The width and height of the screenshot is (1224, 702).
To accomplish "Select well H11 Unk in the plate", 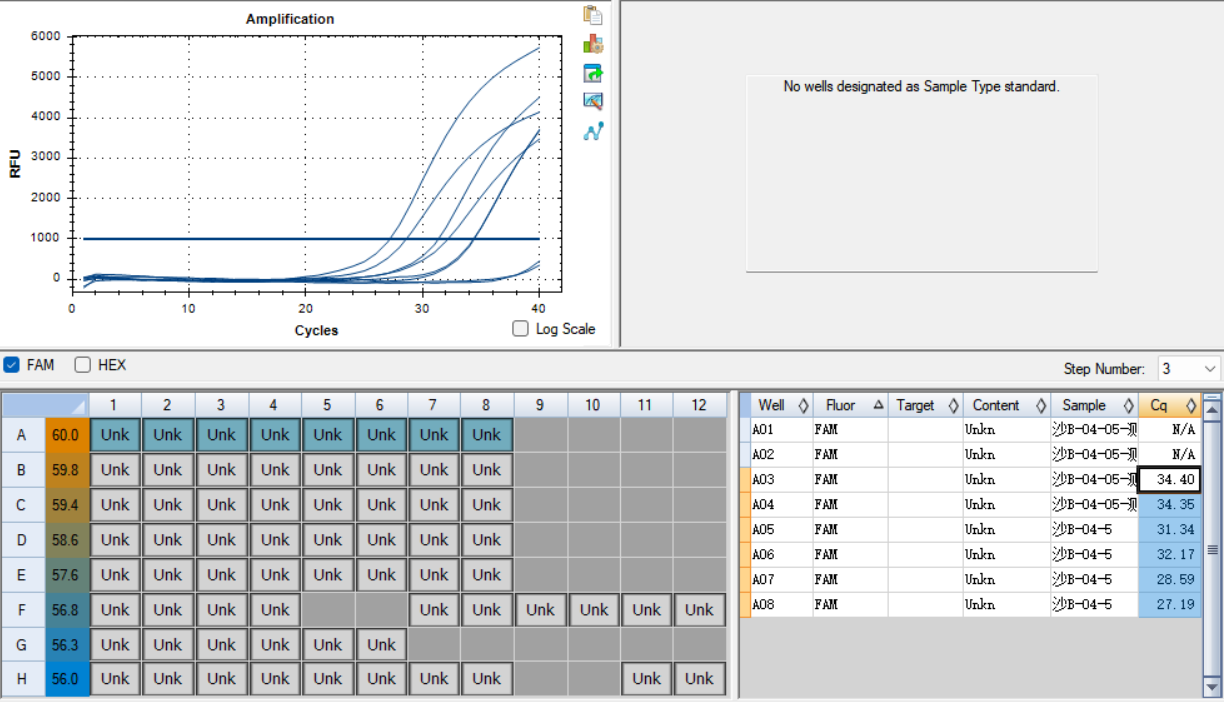I will [x=646, y=679].
